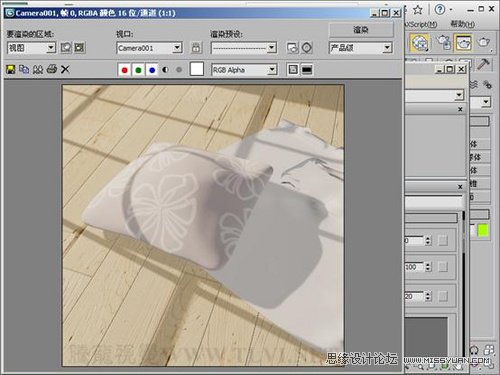Toggle the black UI frame button
The image size is (500, 375).
[x=307, y=70]
